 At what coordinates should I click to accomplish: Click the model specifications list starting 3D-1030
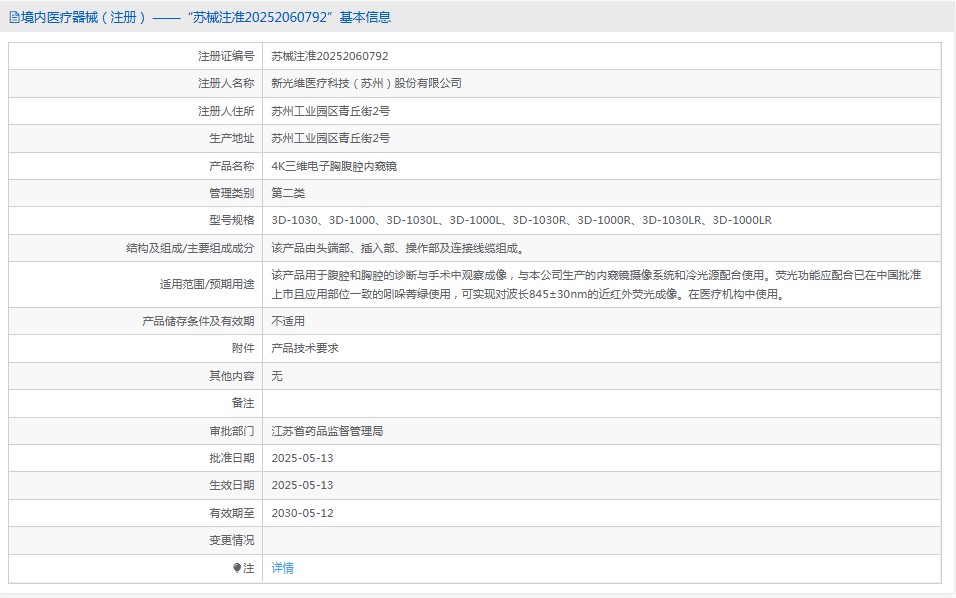(x=521, y=220)
